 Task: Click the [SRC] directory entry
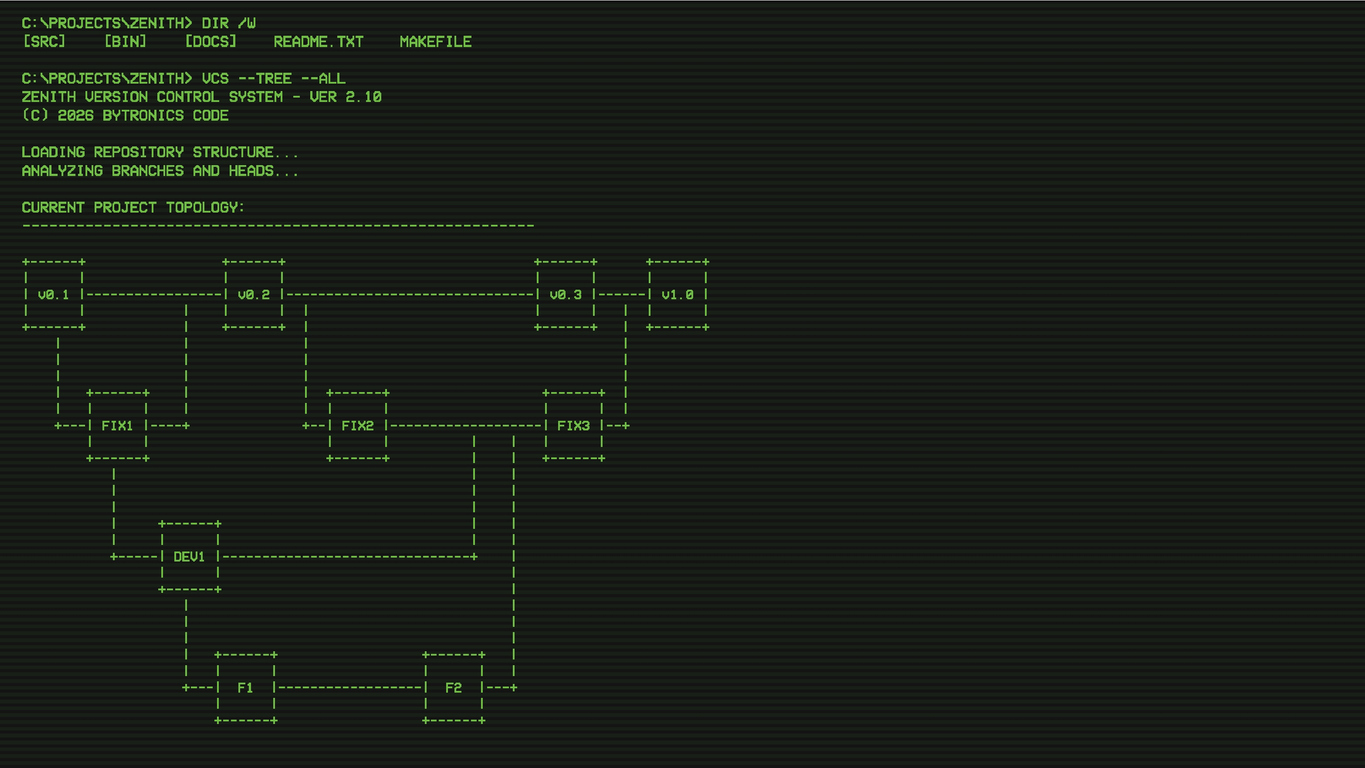[x=44, y=42]
